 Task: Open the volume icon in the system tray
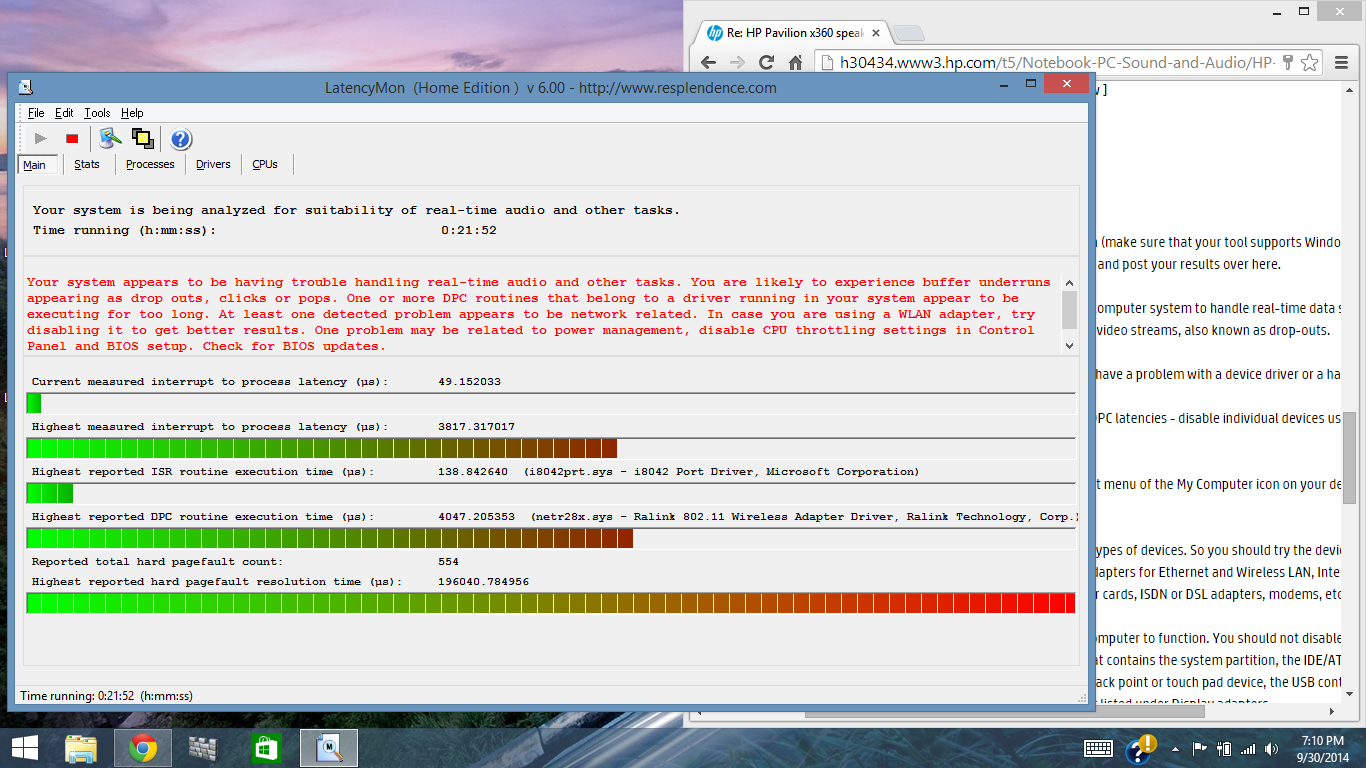(1272, 747)
